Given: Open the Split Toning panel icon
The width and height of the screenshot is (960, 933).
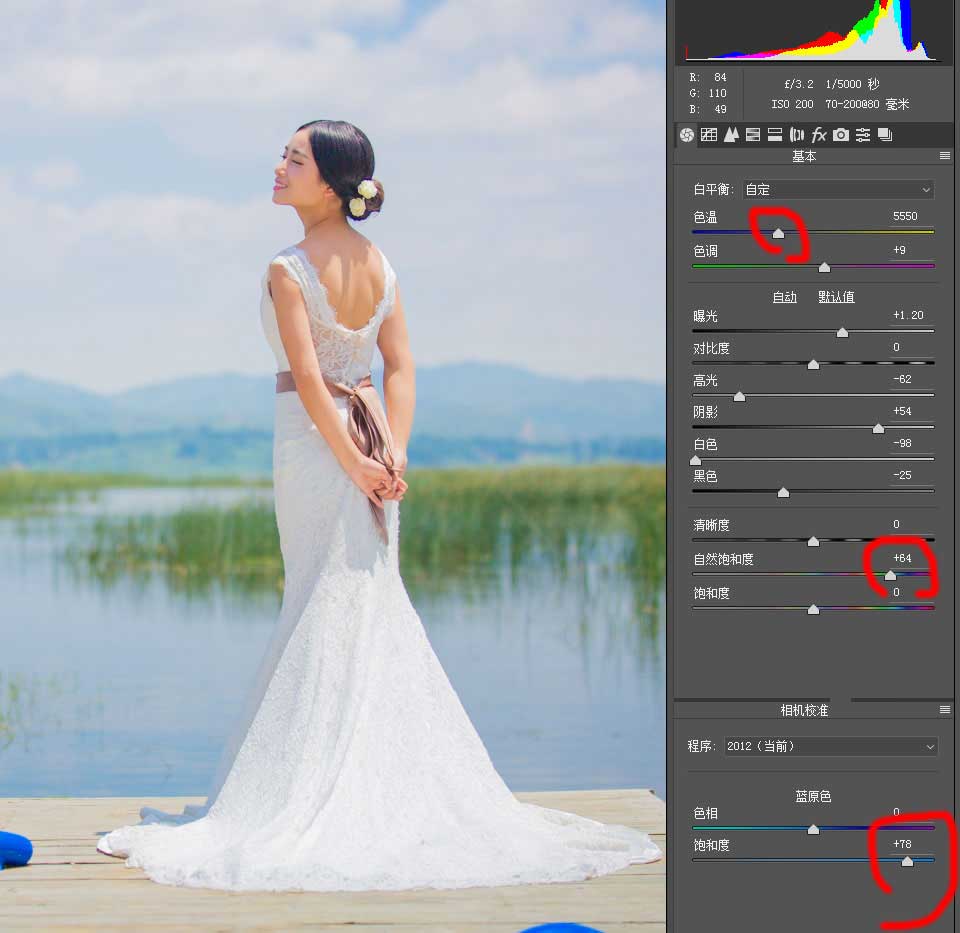Looking at the screenshot, I should click(774, 135).
